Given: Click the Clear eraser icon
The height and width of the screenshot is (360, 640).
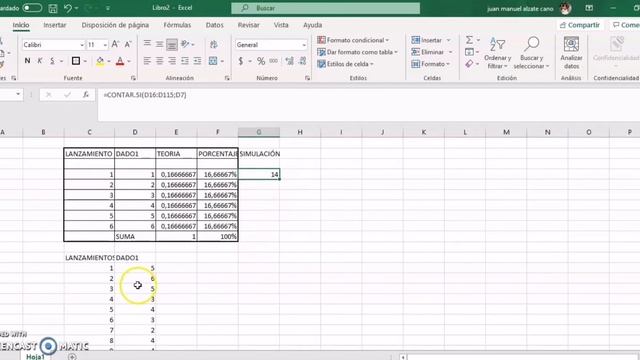Looking at the screenshot, I should 469,64.
